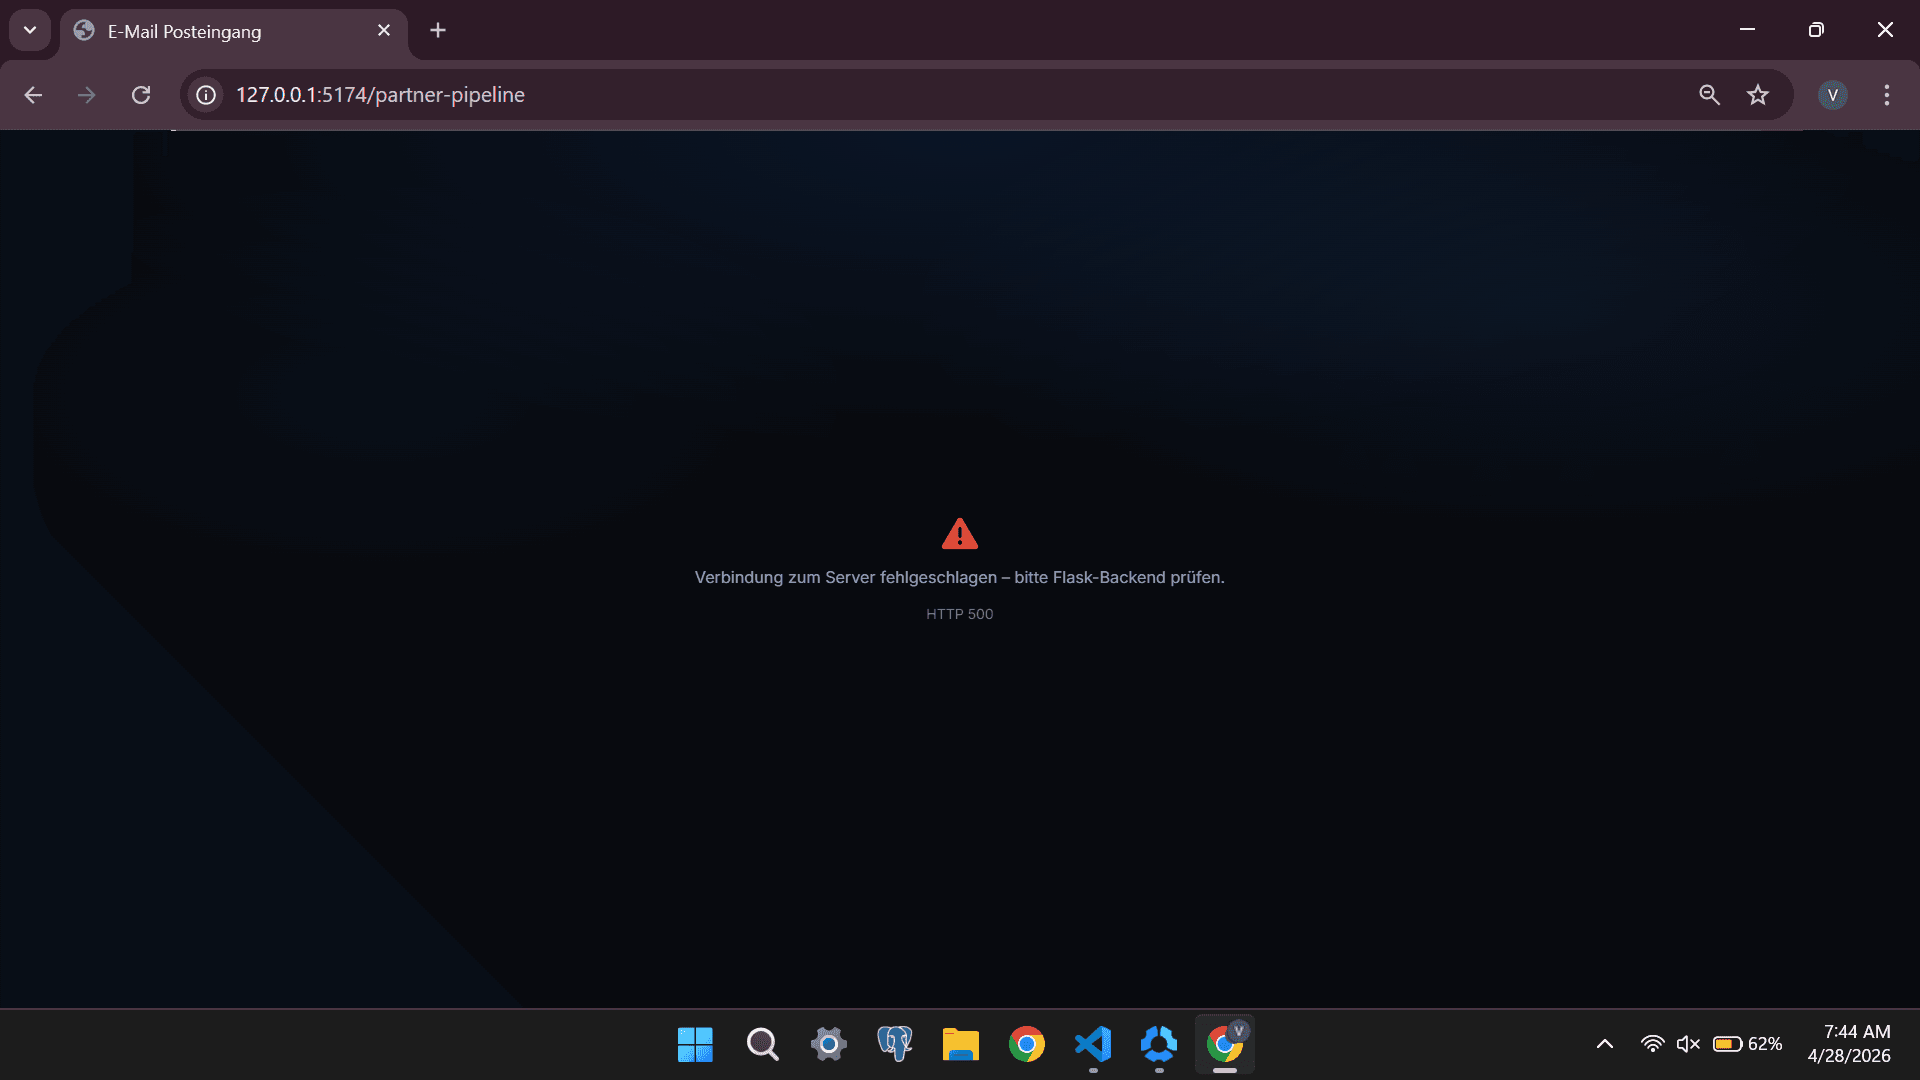Reload the partner-pipeline page
This screenshot has height=1080, width=1920.
point(141,95)
